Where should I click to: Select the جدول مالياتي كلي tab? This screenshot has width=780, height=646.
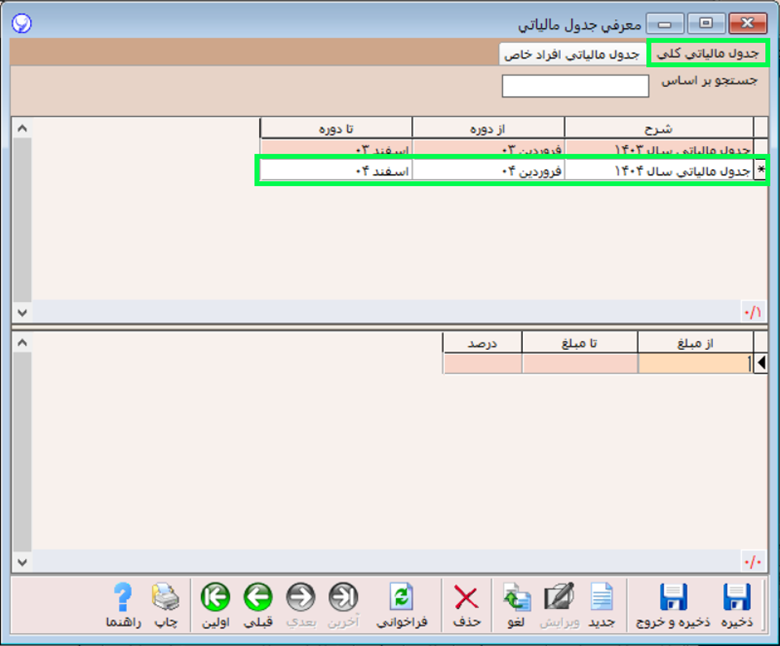708,53
